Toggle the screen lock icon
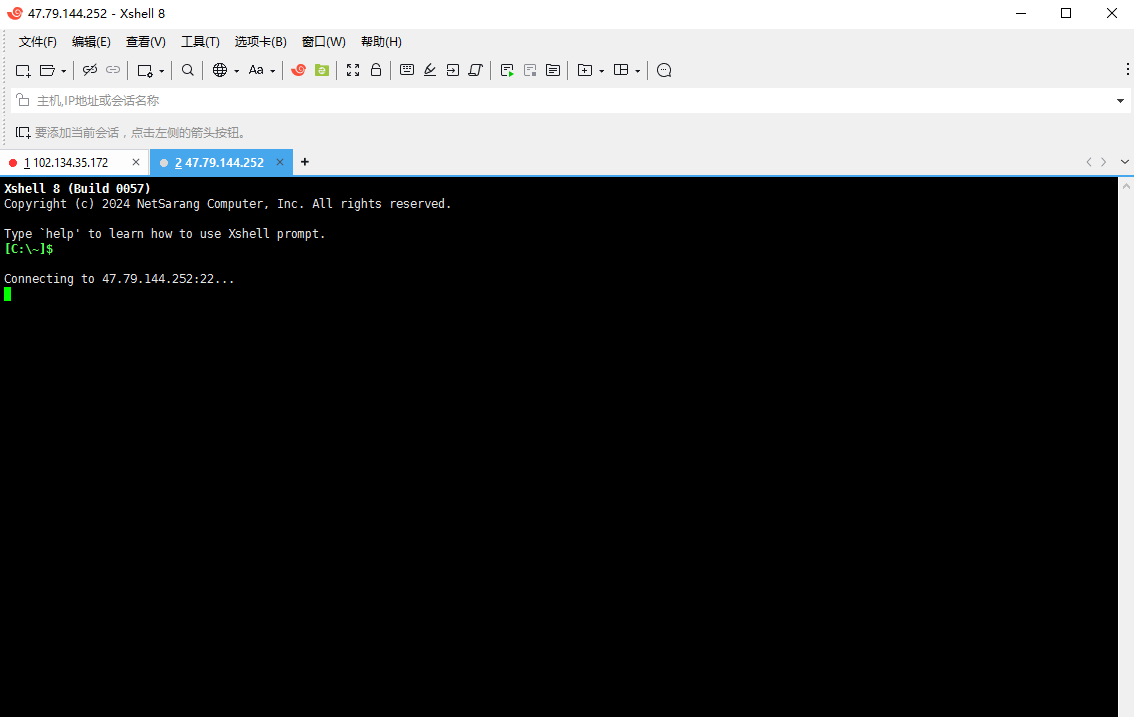Screen dimensions: 1134x717 376,70
